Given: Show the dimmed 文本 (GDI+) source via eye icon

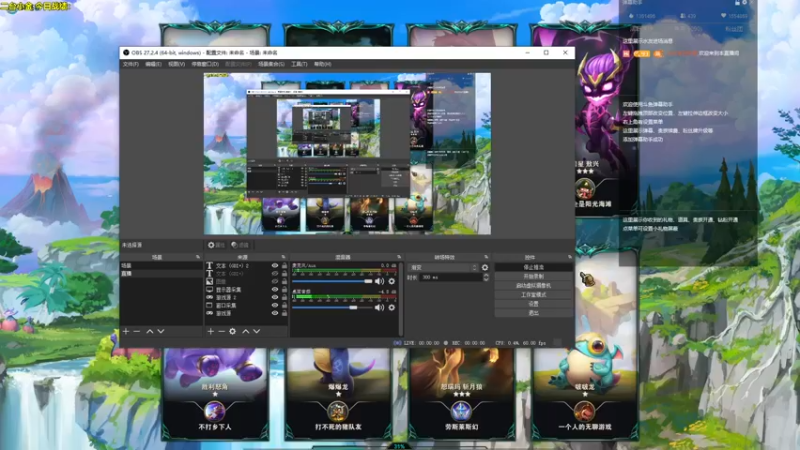Looking at the screenshot, I should (x=275, y=273).
